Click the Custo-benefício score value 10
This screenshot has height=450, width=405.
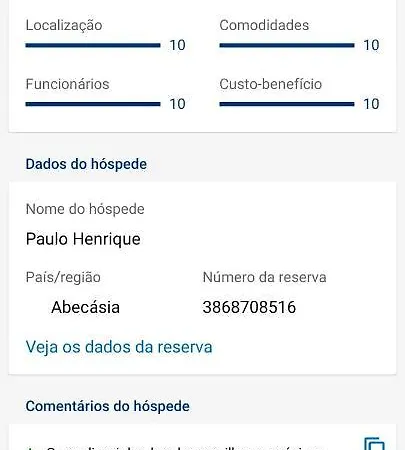coord(371,104)
